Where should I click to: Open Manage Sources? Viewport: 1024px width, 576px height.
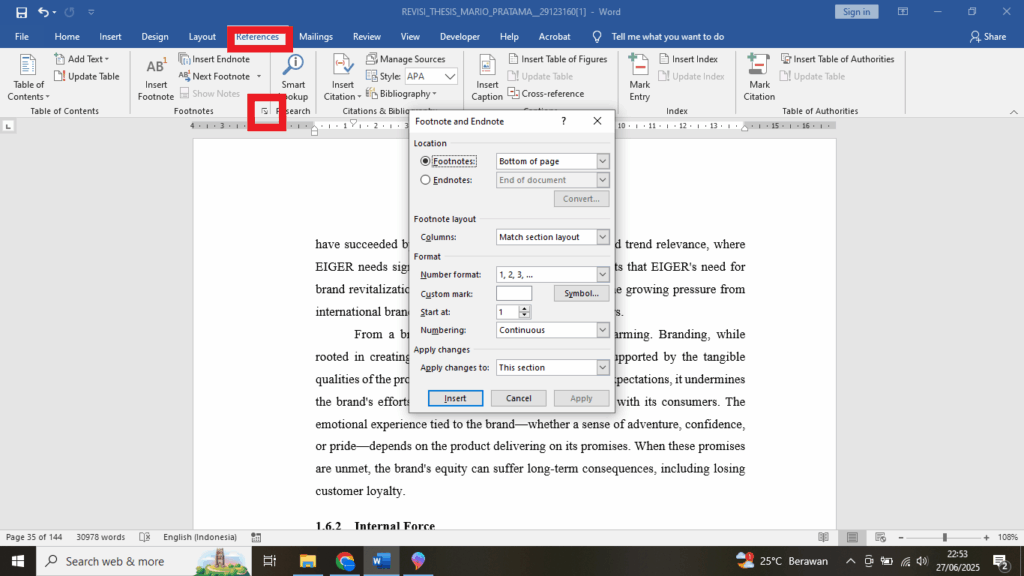coord(406,59)
